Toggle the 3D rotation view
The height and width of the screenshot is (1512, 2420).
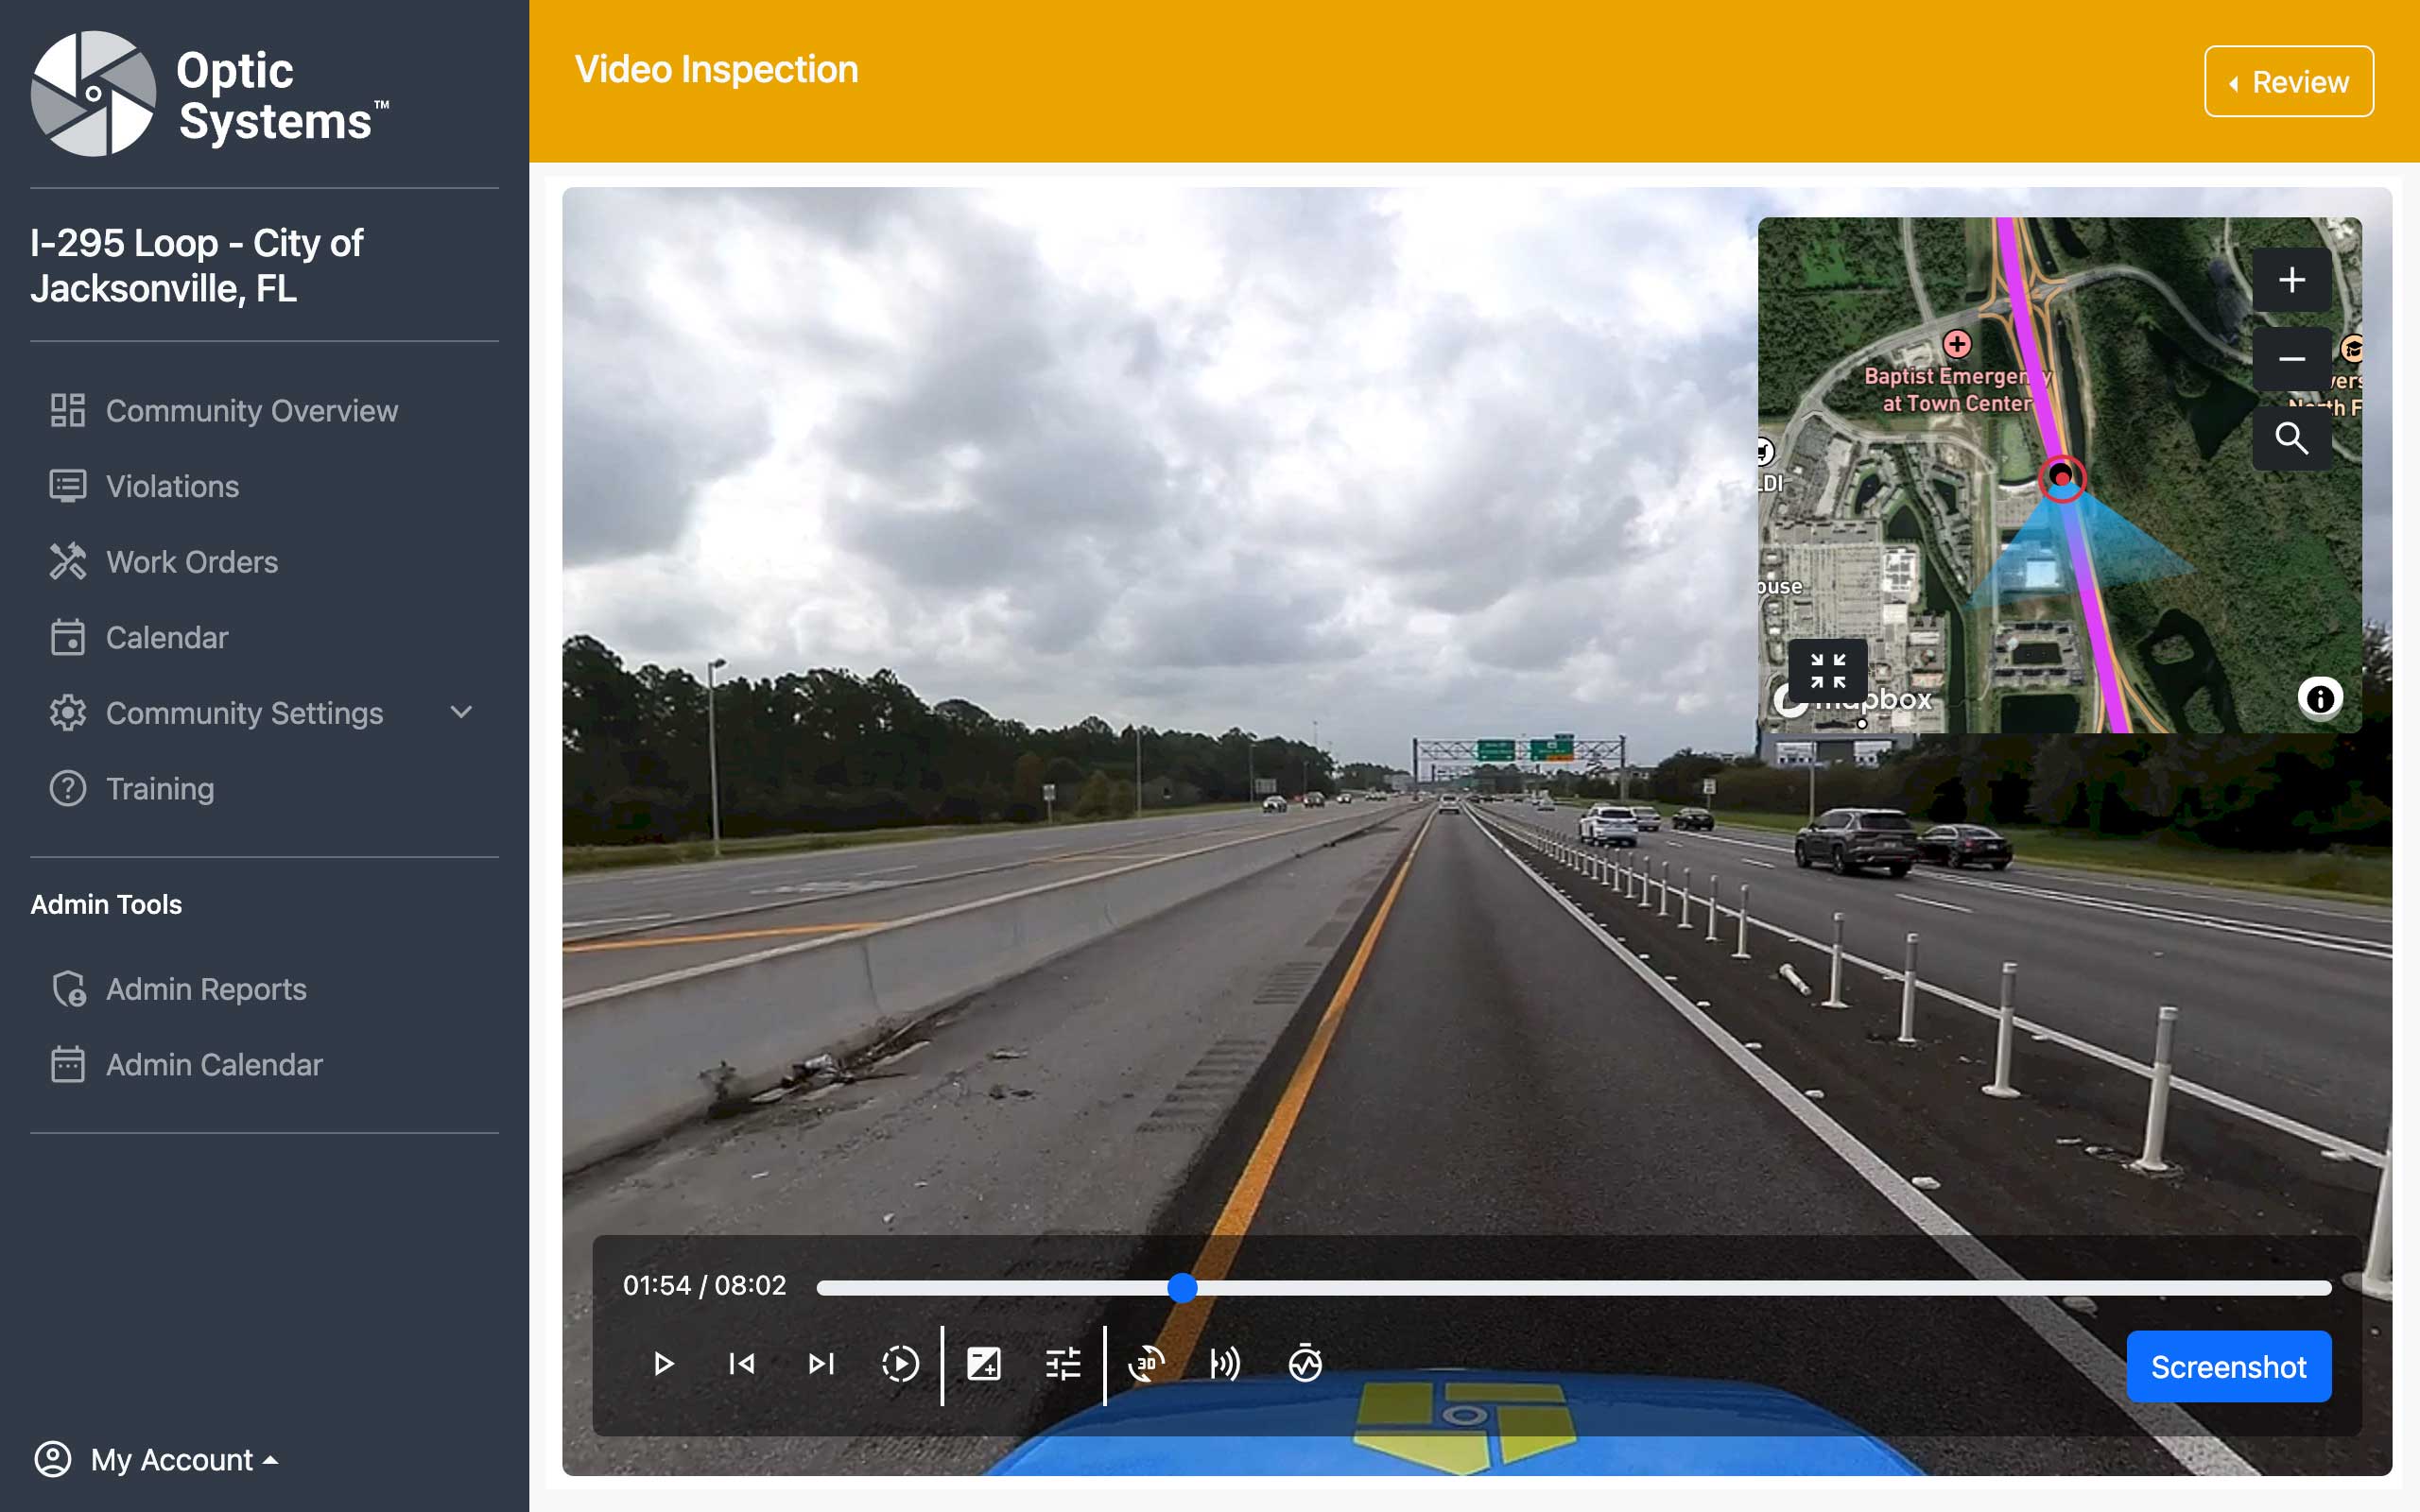pos(1146,1364)
